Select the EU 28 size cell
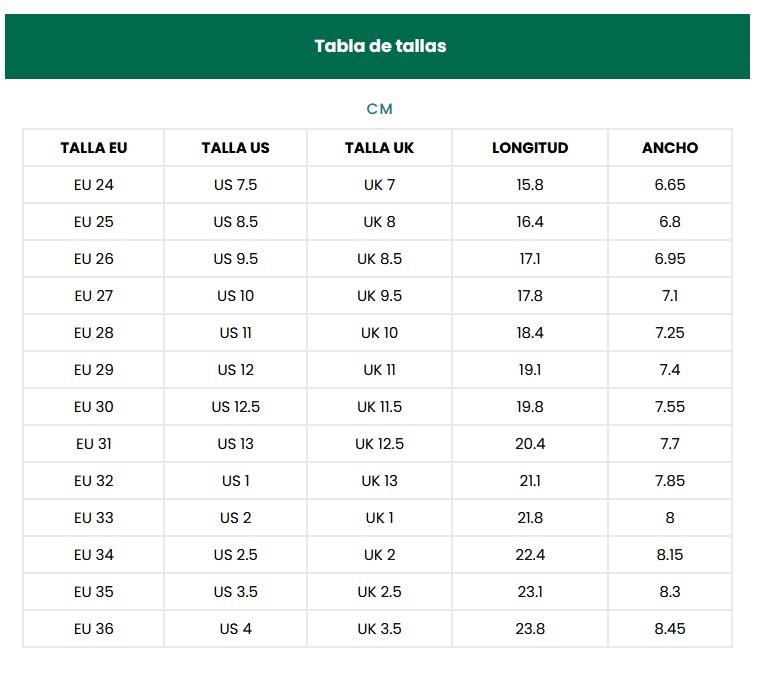 point(94,333)
